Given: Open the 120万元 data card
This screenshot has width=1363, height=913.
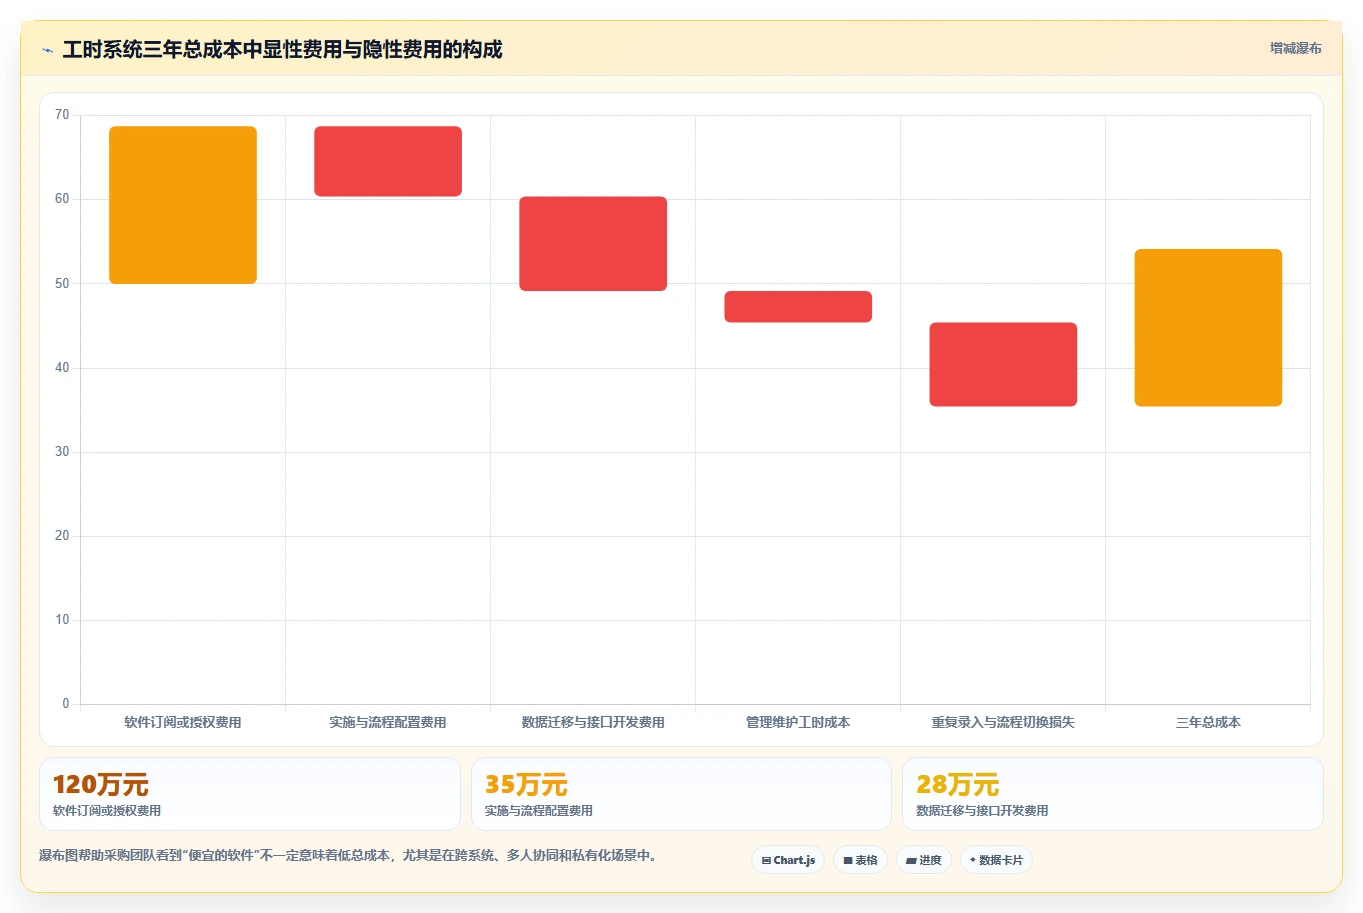Looking at the screenshot, I should point(250,794).
